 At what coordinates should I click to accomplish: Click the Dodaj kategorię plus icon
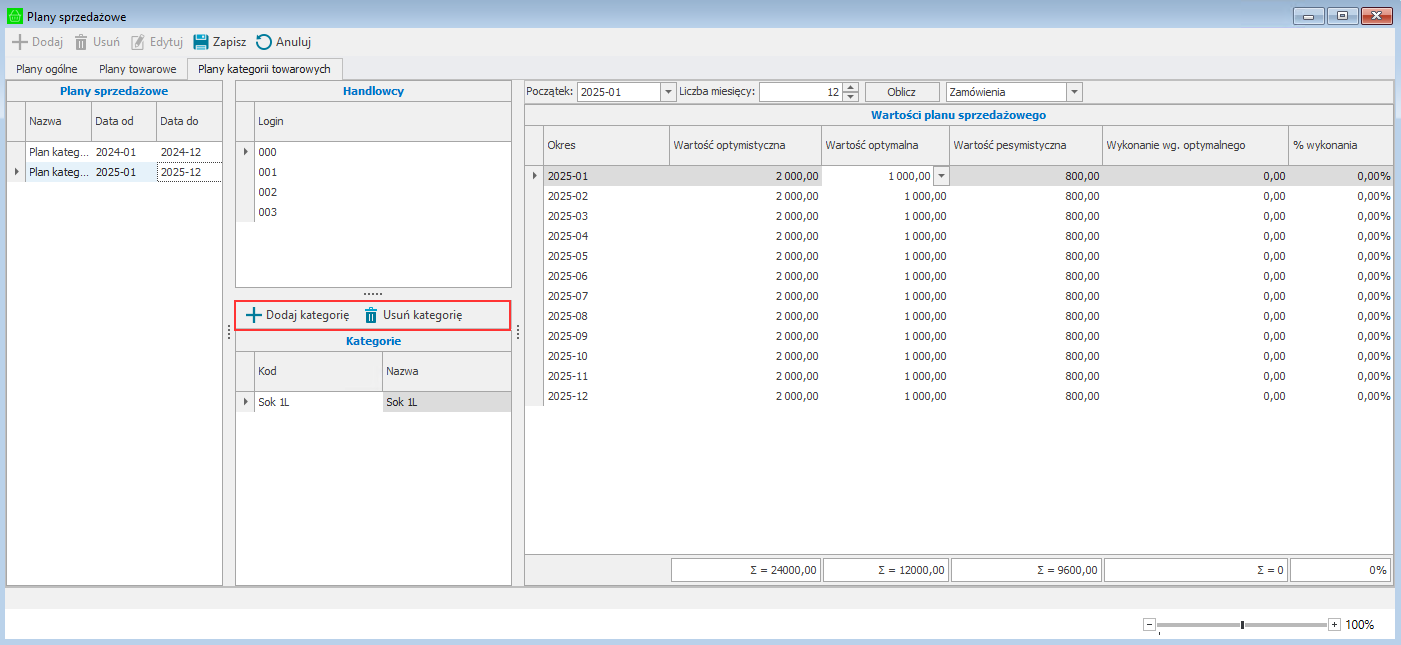(254, 315)
